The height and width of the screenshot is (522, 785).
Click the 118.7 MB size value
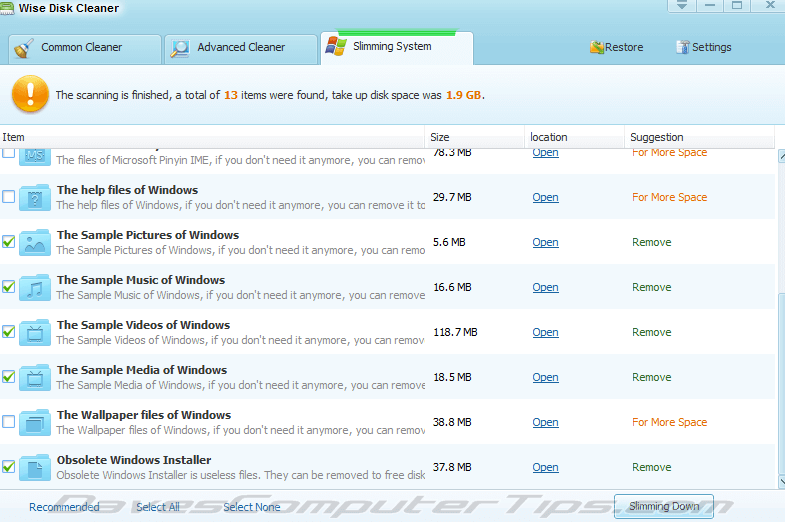[x=455, y=332]
